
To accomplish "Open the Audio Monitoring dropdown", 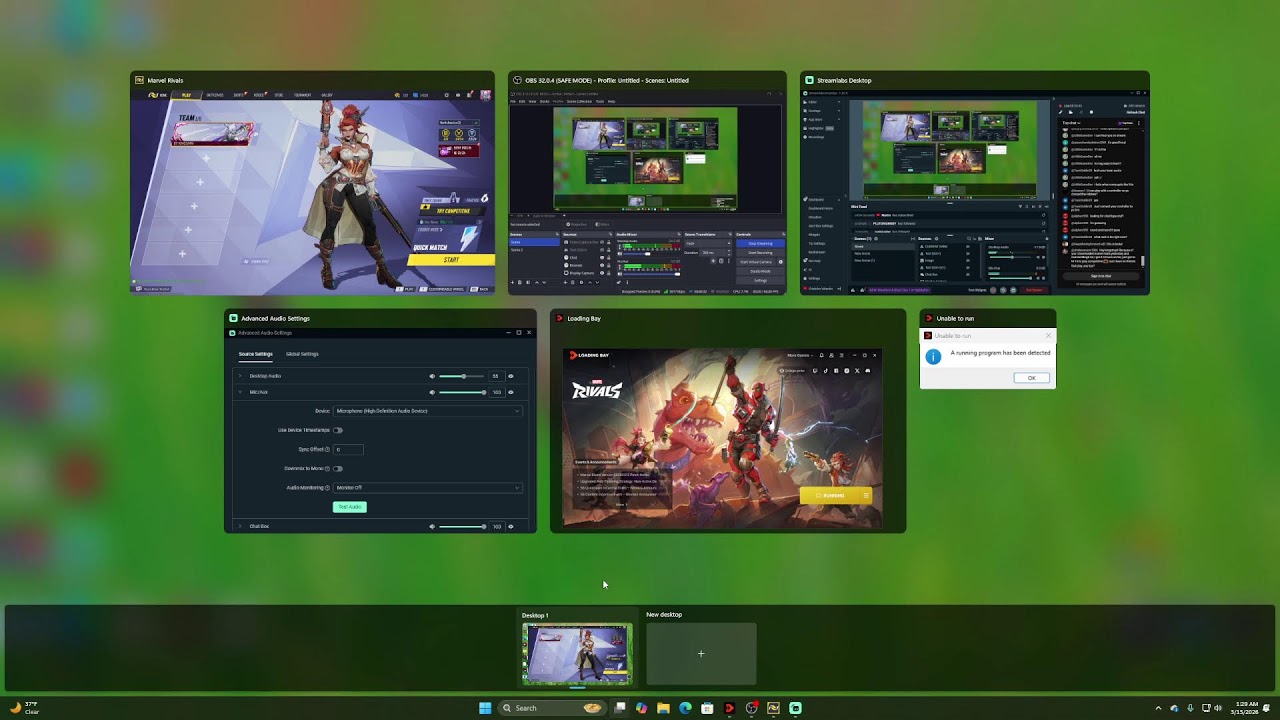I will click(x=427, y=488).
